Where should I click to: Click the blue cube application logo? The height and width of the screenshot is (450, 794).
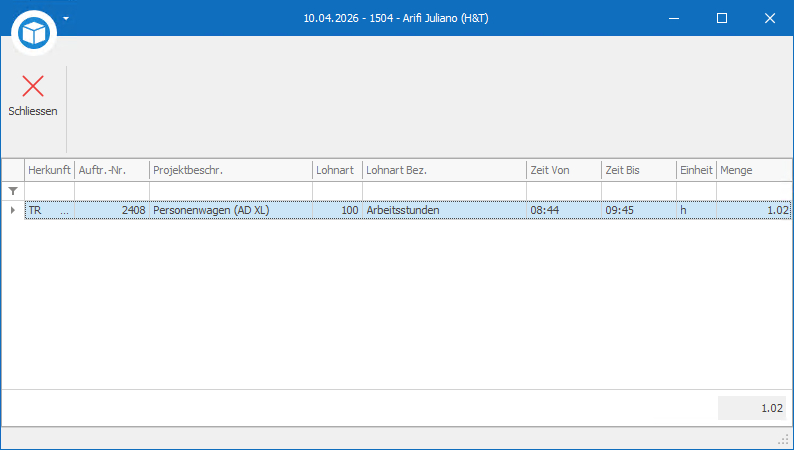pyautogui.click(x=33, y=33)
